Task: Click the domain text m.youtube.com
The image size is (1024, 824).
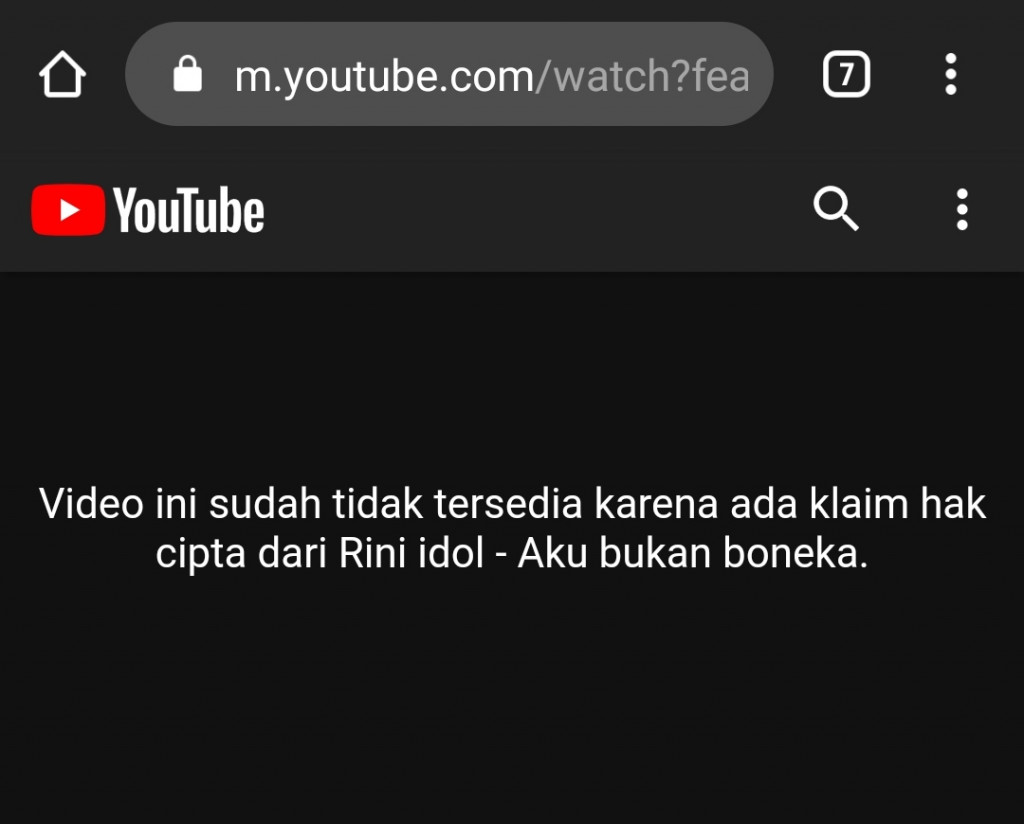Action: 384,76
